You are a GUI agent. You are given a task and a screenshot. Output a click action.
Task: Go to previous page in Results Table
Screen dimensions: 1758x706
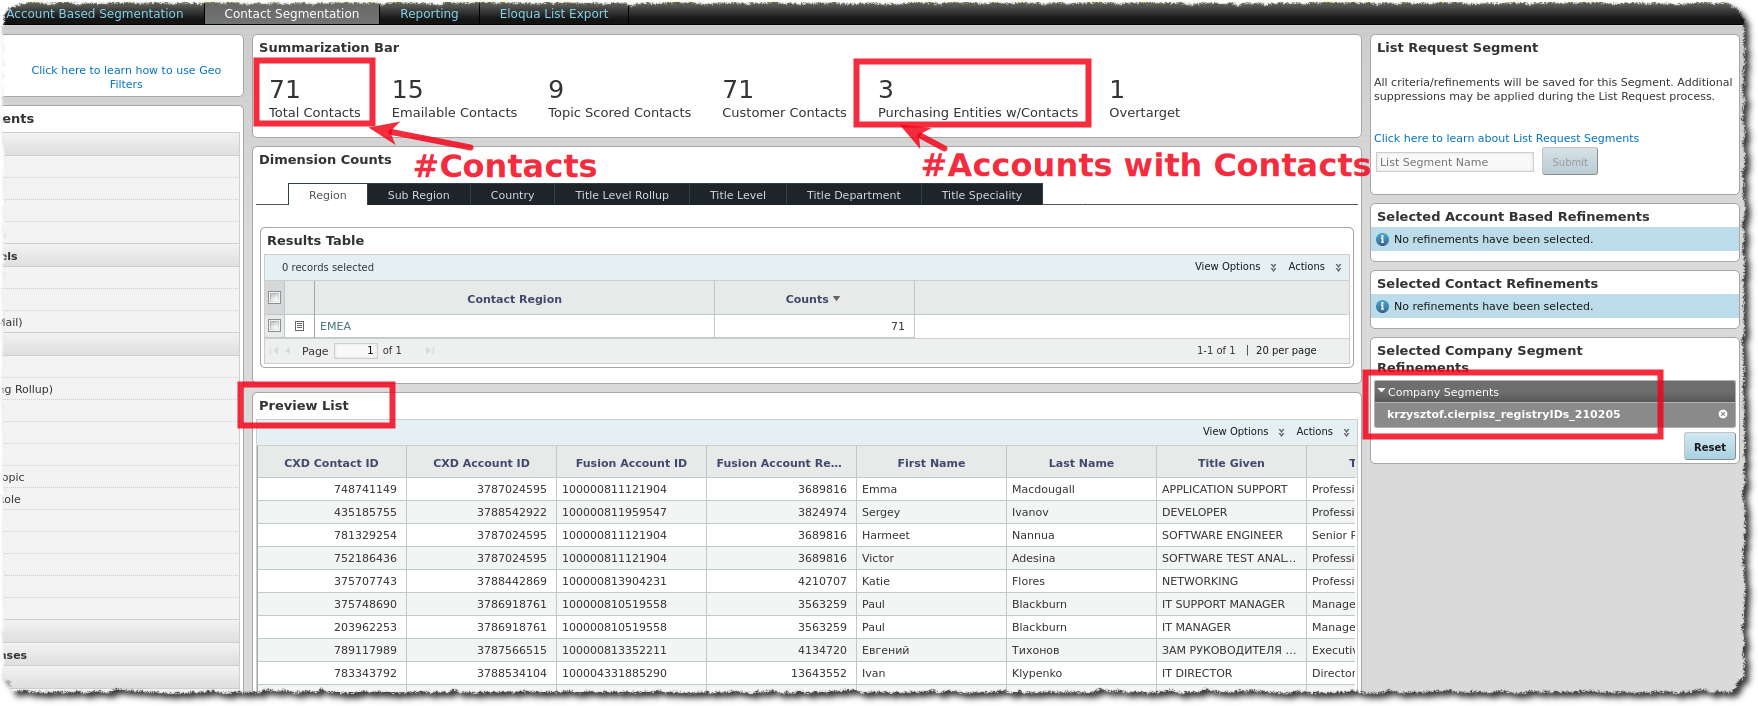[x=288, y=351]
